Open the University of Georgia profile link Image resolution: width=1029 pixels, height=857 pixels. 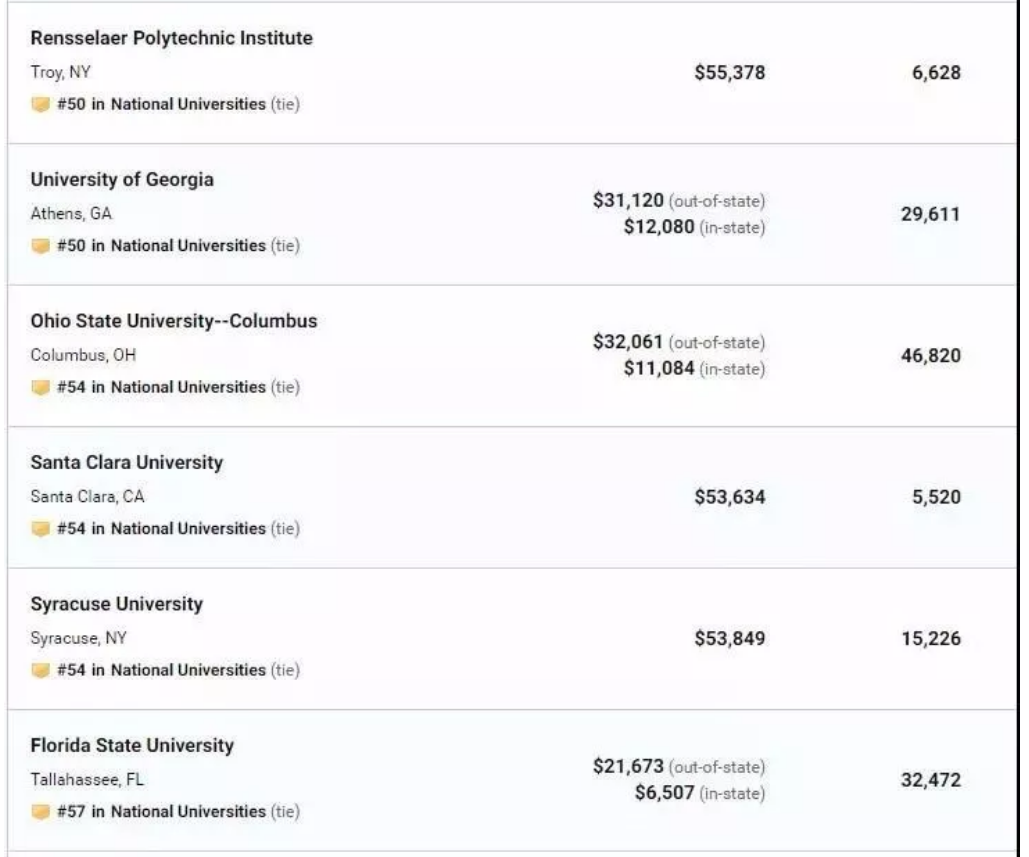coord(122,180)
